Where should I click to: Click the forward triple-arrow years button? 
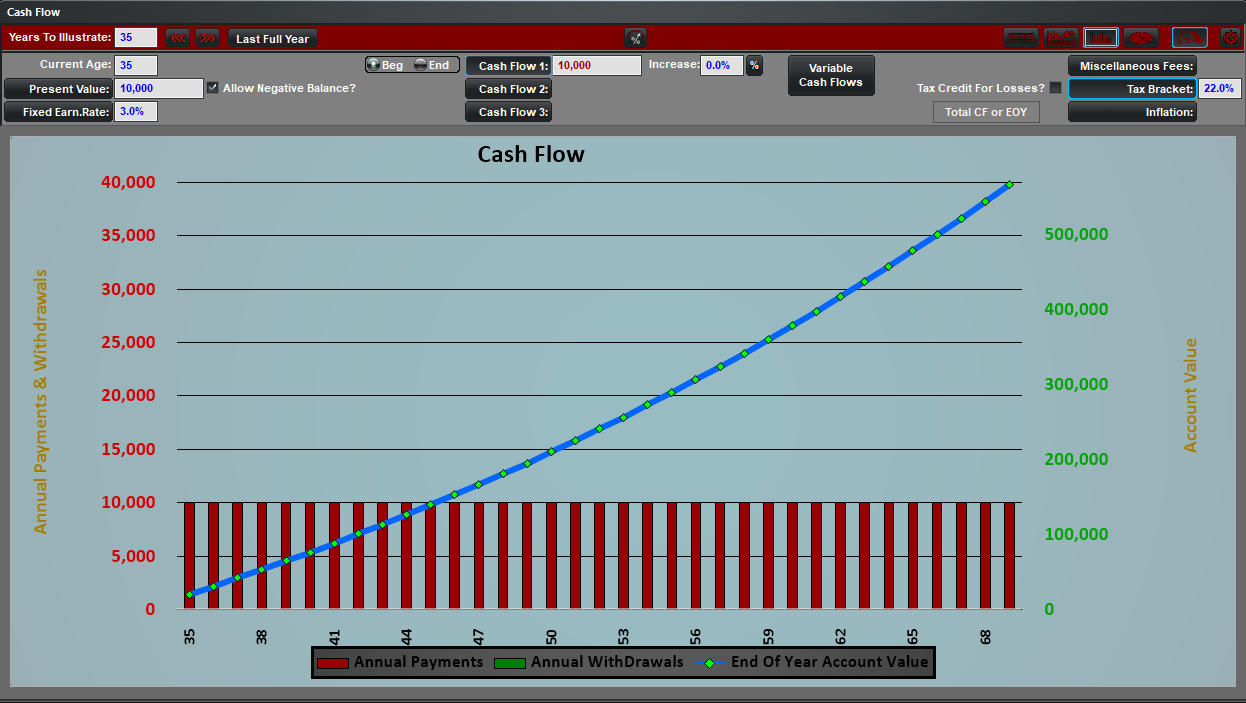pos(207,38)
